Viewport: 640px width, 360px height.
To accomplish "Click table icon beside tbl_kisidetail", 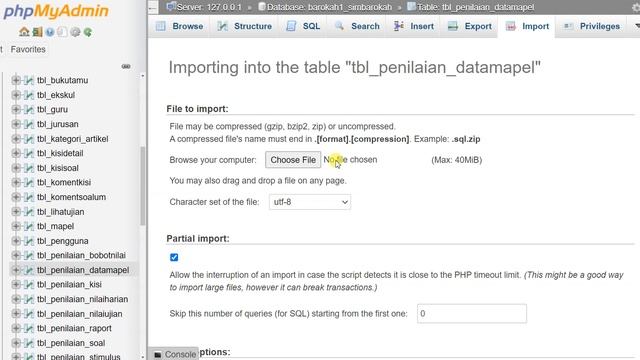I will [x=29, y=153].
